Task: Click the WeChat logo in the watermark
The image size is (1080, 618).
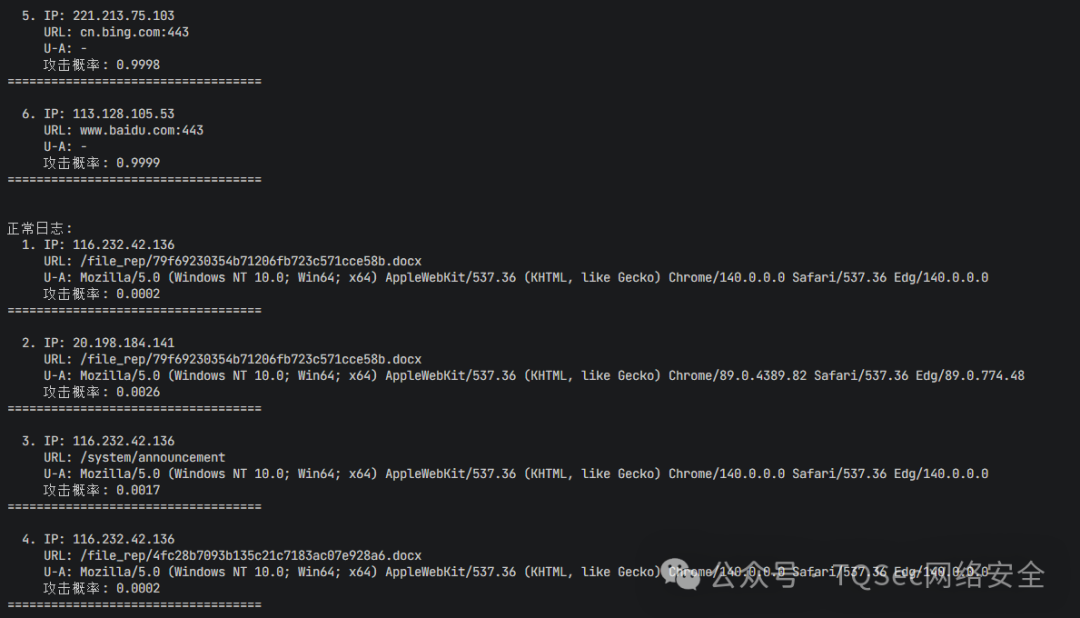Action: click(687, 576)
